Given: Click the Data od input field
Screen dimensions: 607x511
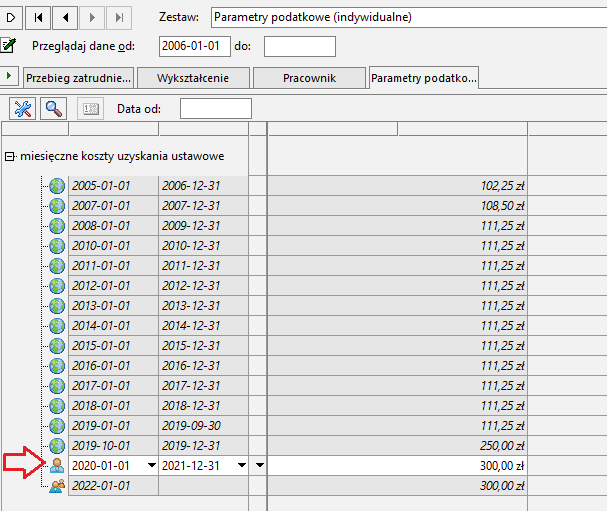Looking at the screenshot, I should pyautogui.click(x=216, y=108).
